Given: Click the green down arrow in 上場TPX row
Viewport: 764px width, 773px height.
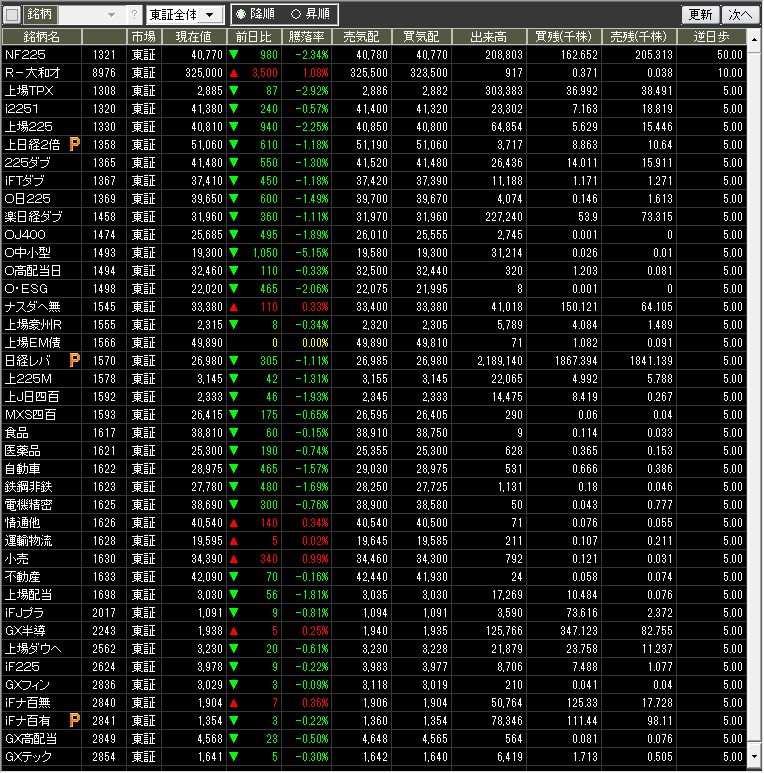Looking at the screenshot, I should coord(234,90).
